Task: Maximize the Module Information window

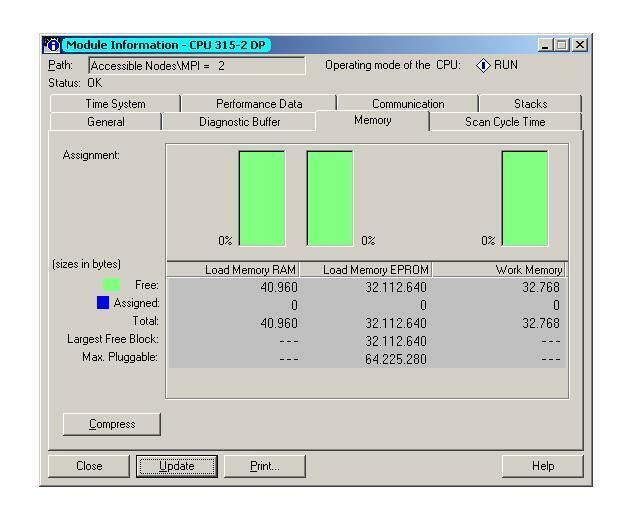Action: [x=561, y=45]
